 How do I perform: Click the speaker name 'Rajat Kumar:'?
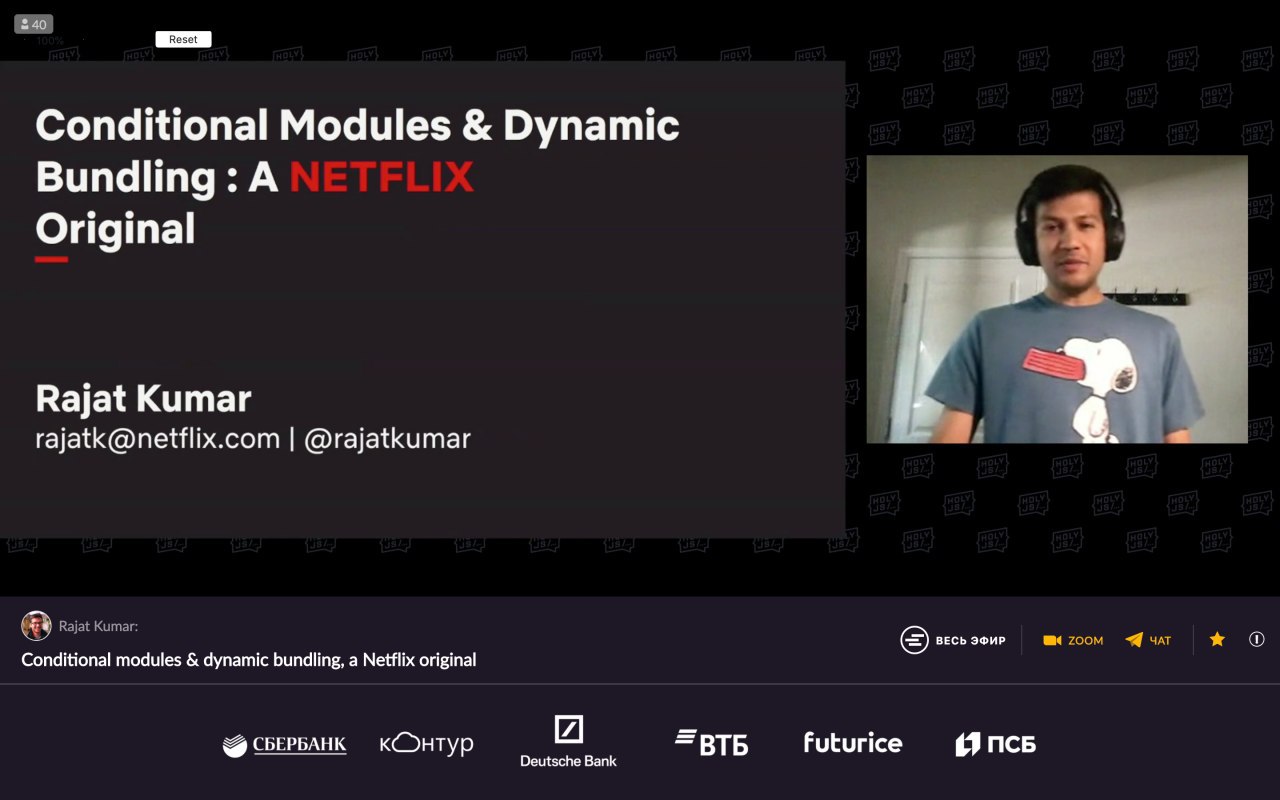(x=98, y=626)
